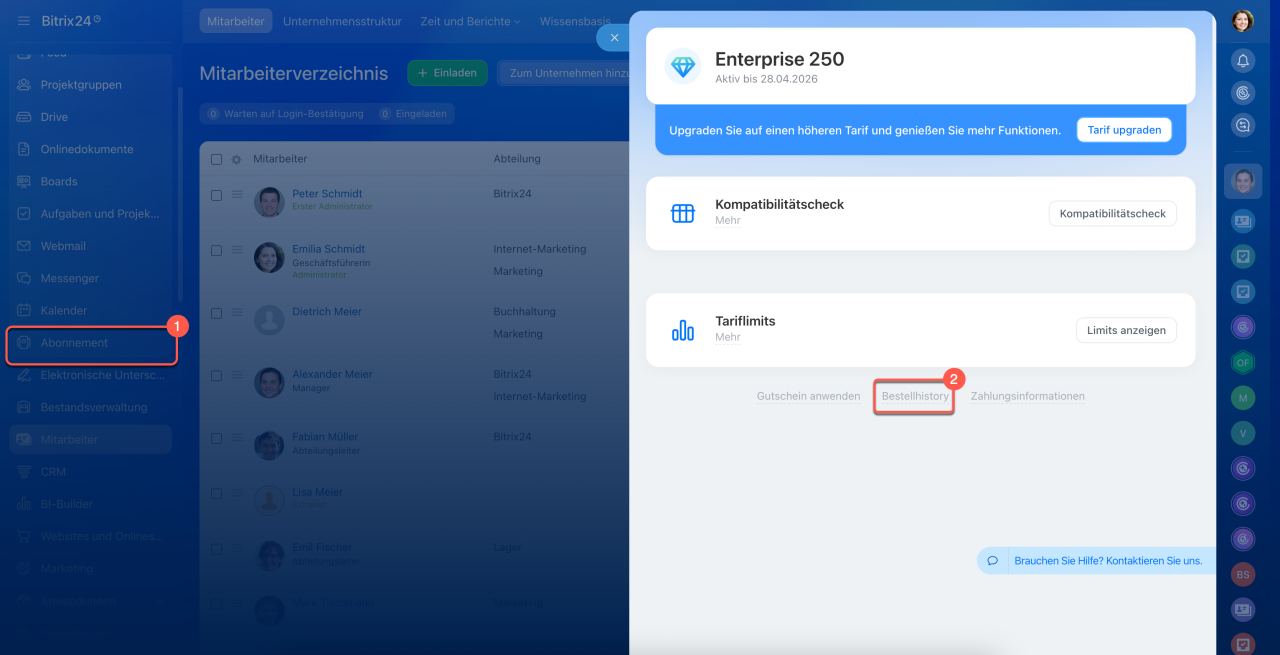
Task: Click row menu icon for Emilia Schmidt
Action: [x=237, y=249]
